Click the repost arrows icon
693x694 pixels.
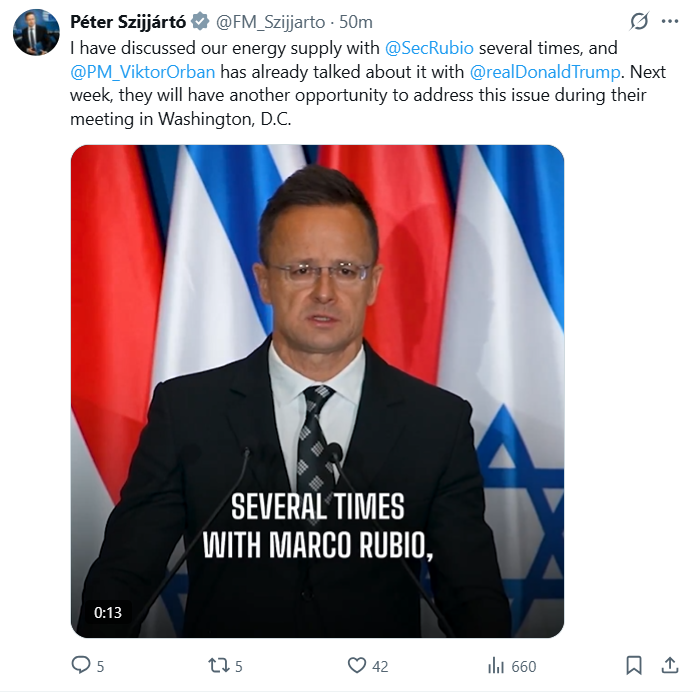coord(218,665)
